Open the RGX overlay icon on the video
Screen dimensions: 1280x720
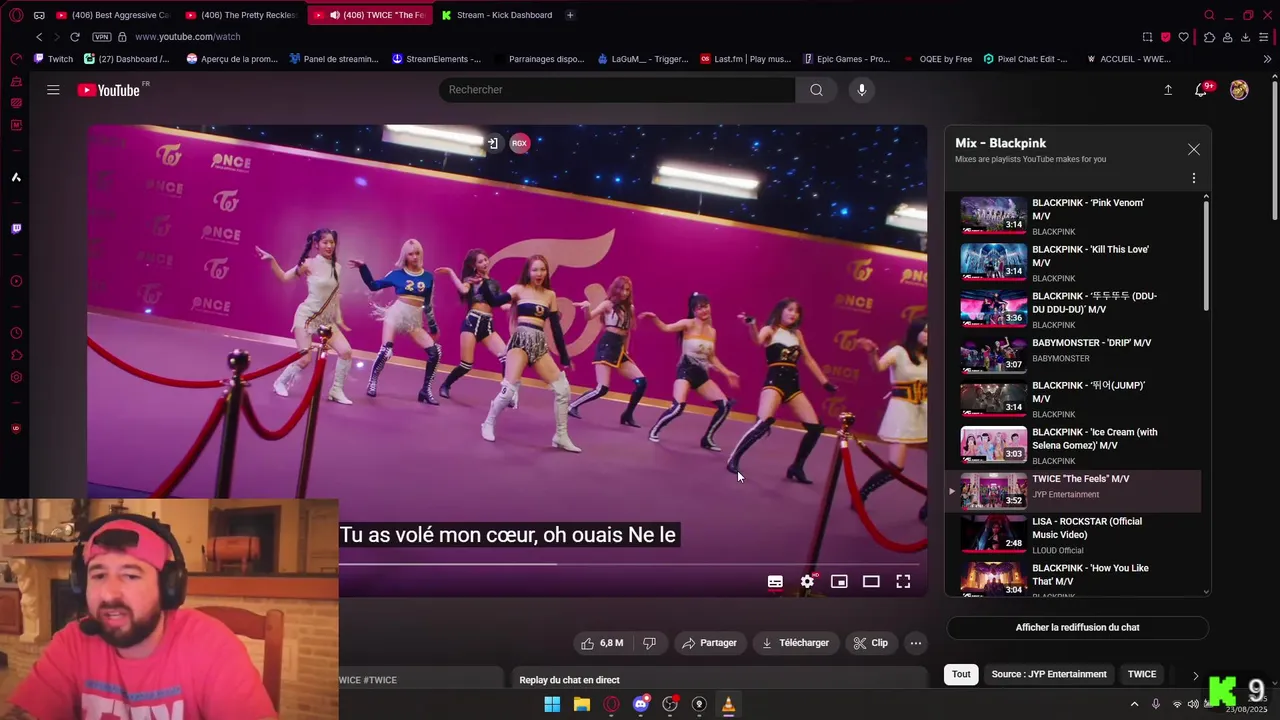coord(519,143)
